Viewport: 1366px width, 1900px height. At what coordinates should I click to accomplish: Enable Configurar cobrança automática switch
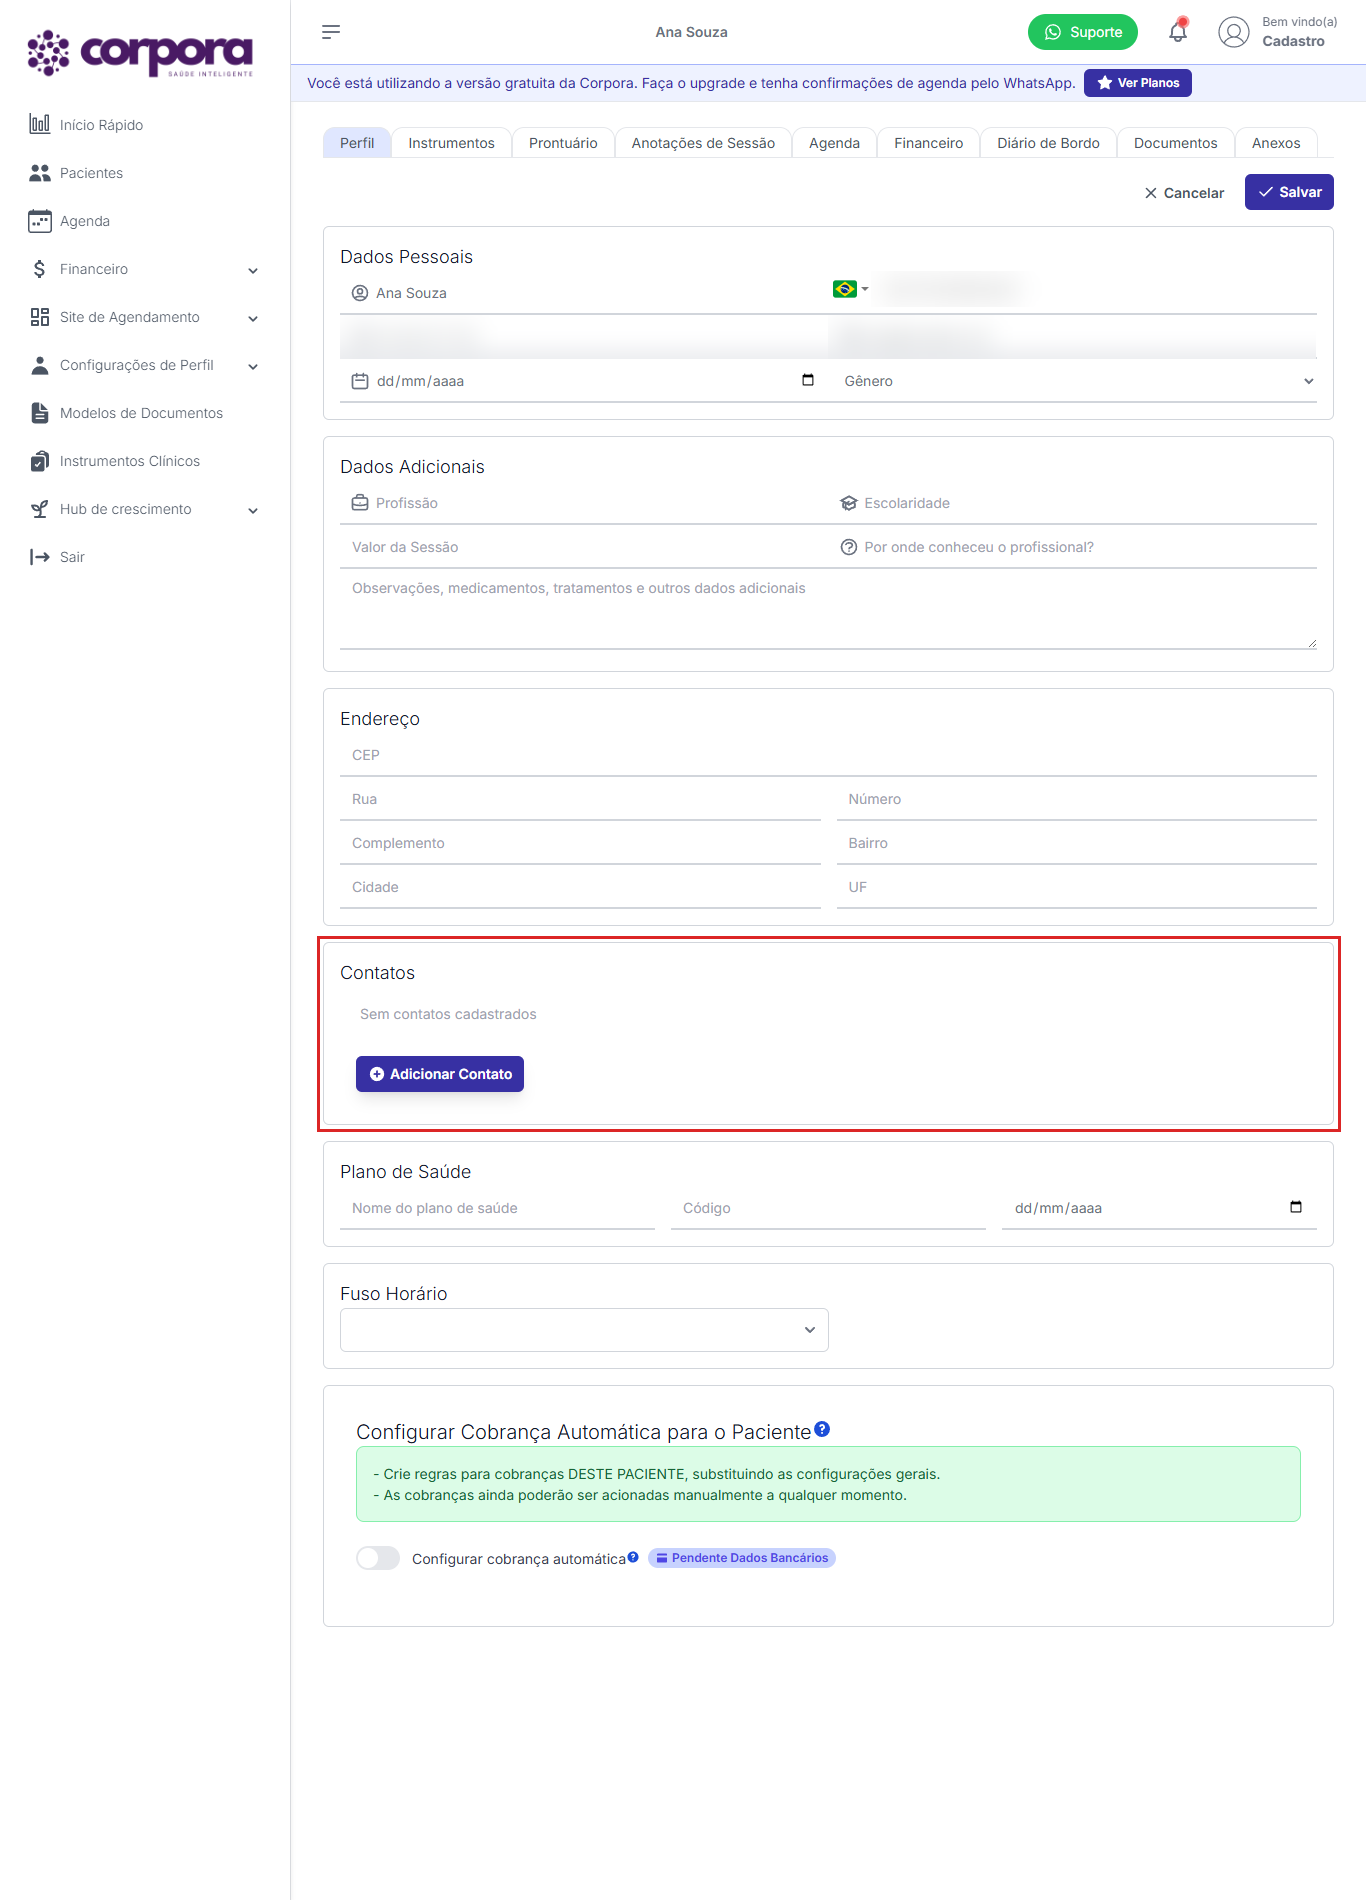coord(378,1558)
